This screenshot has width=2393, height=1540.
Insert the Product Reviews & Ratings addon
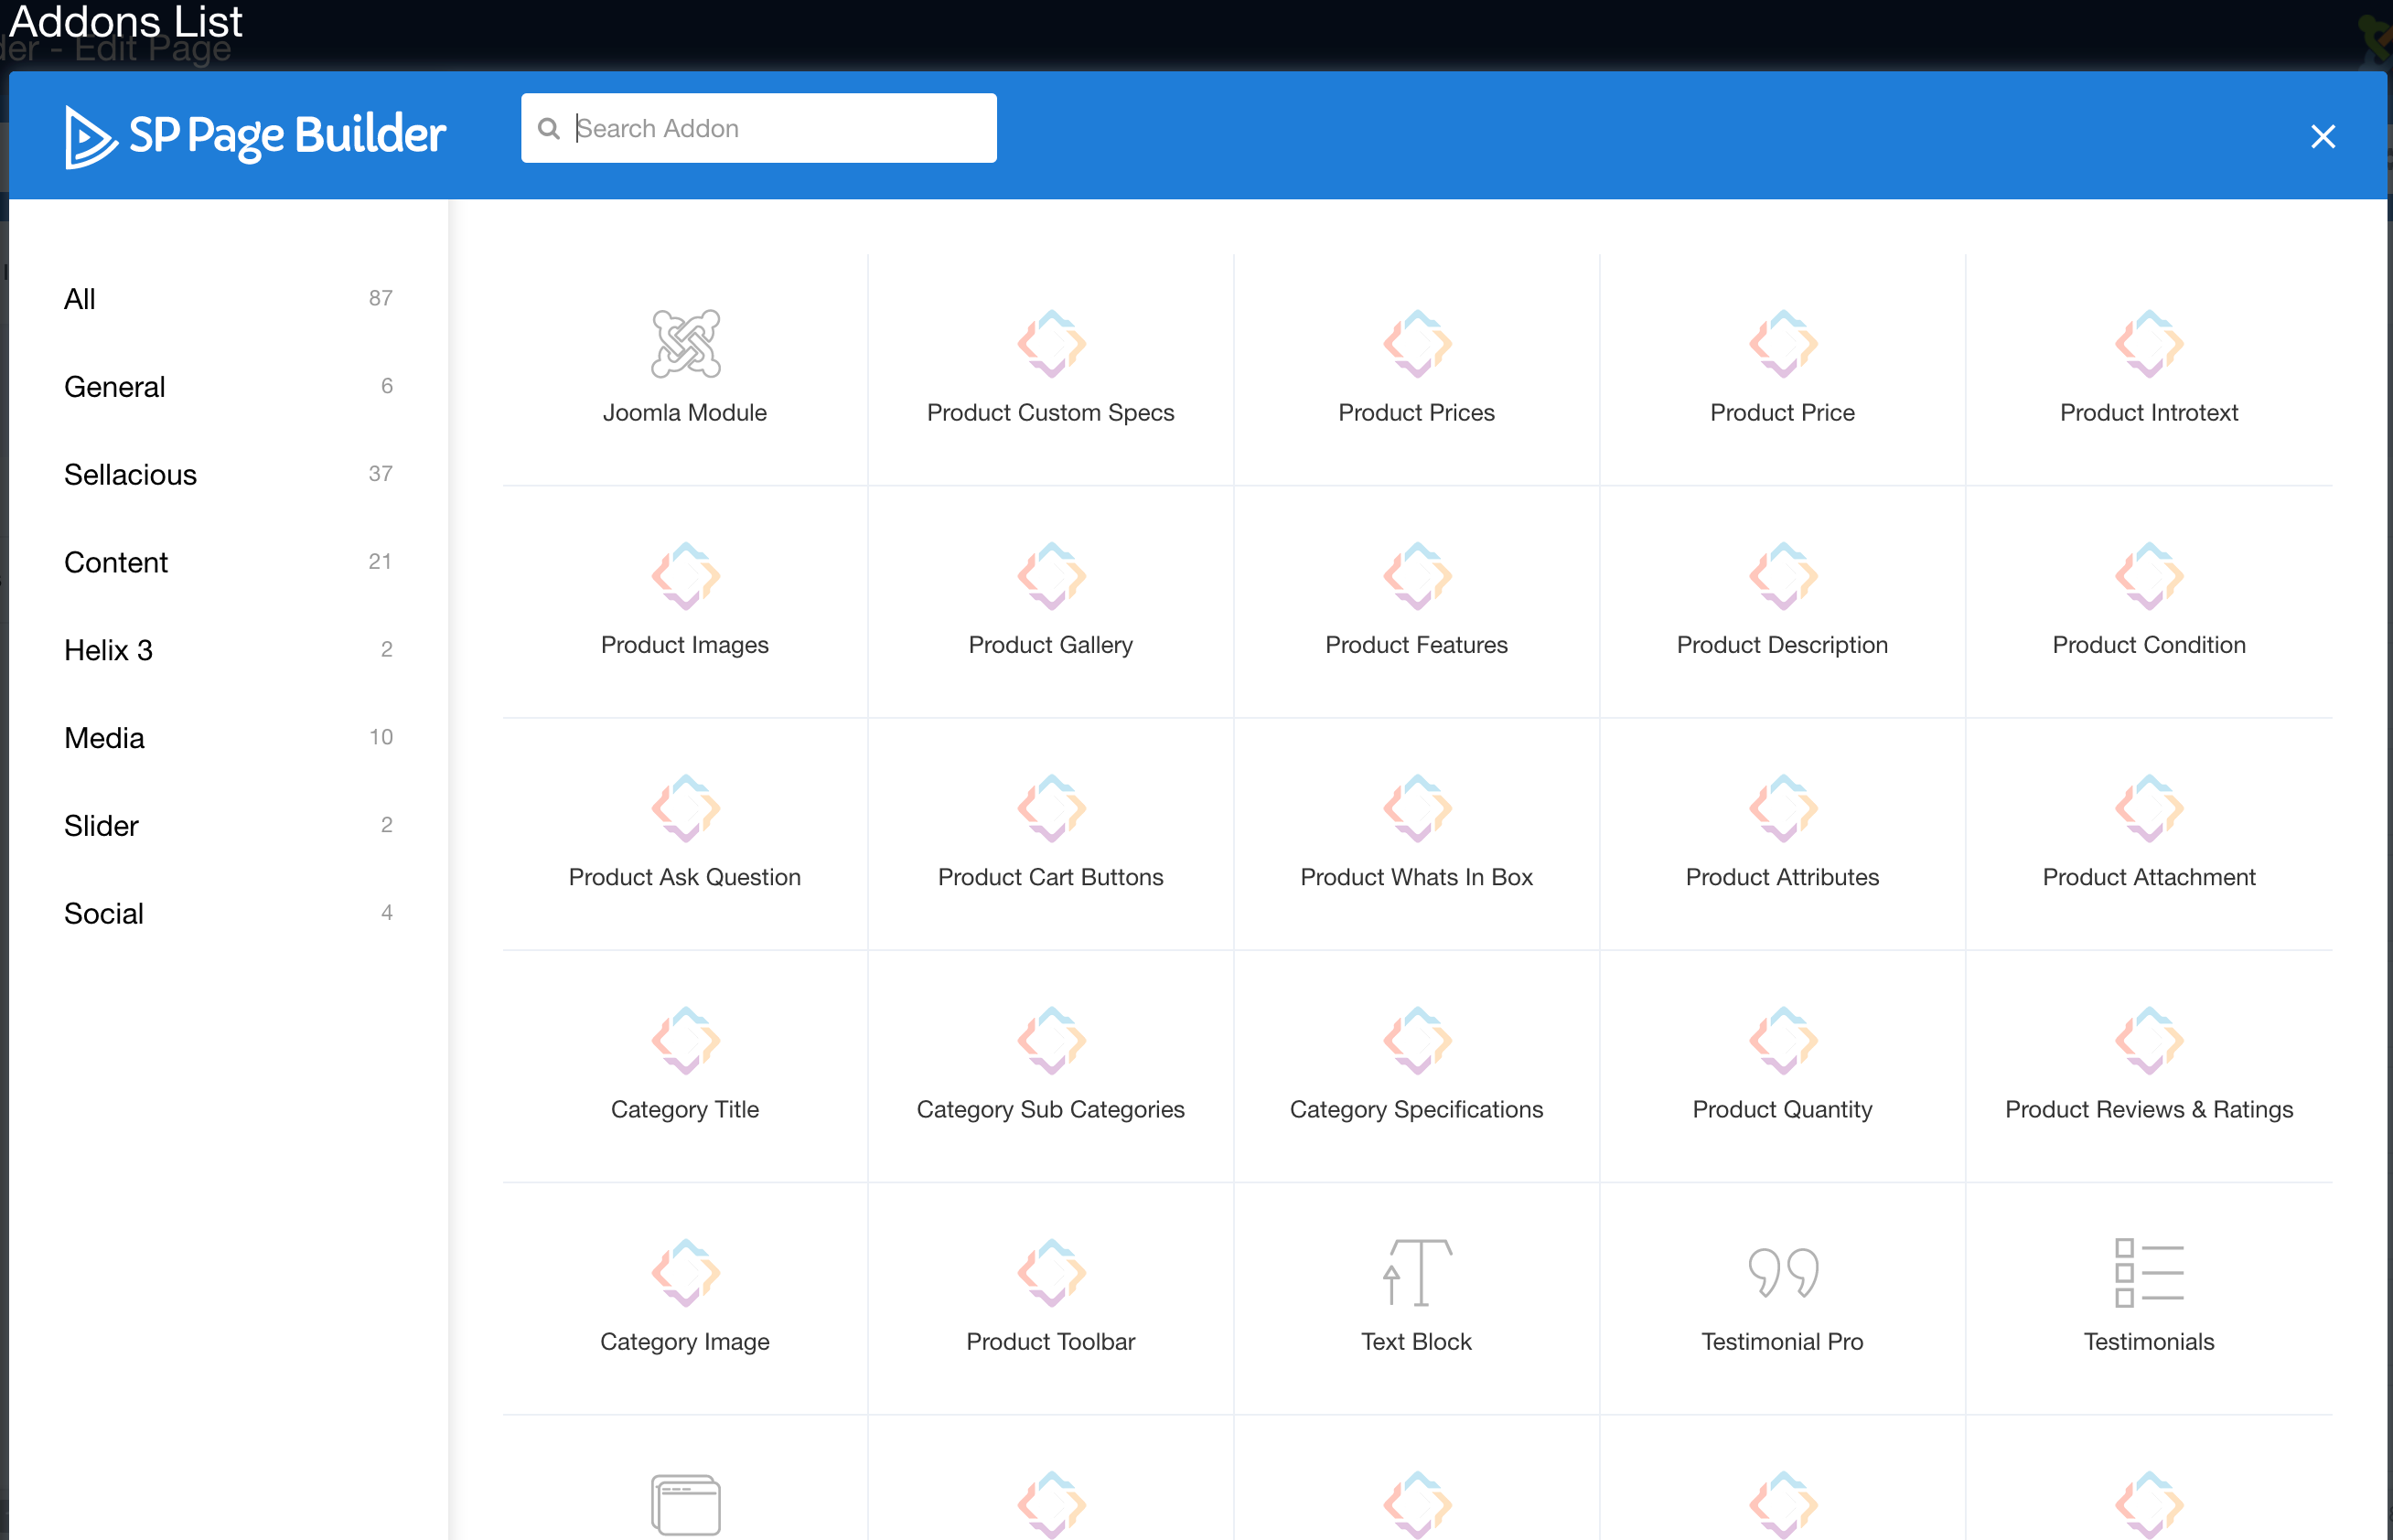tap(2149, 1065)
